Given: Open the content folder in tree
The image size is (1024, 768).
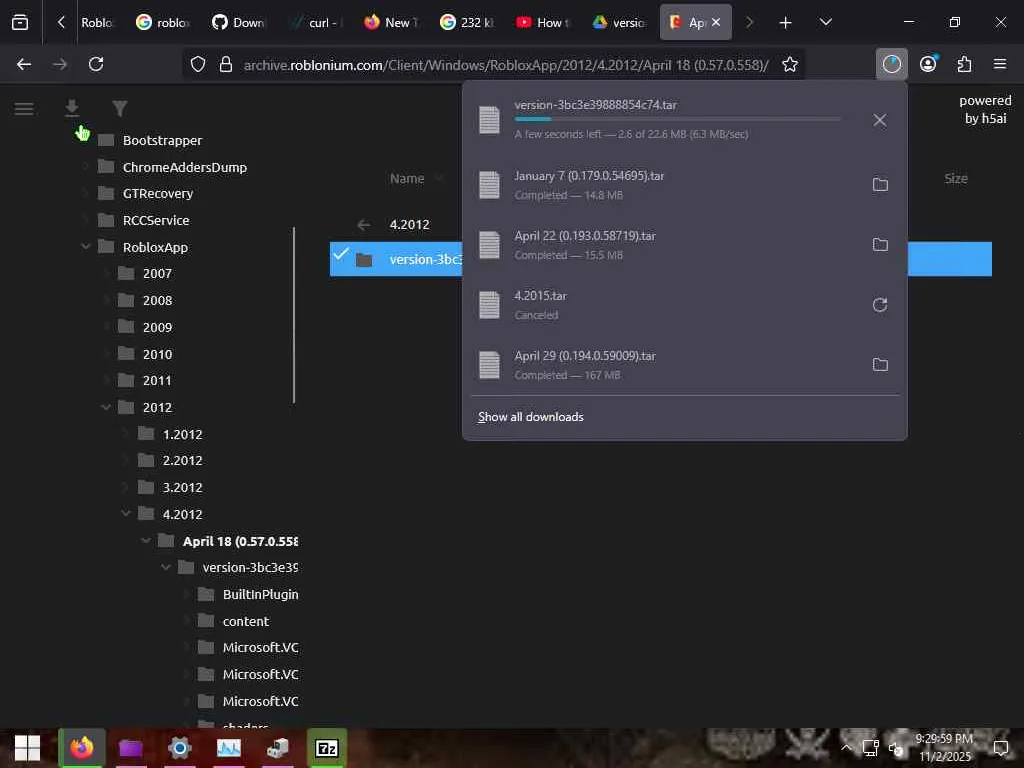Looking at the screenshot, I should click(246, 621).
